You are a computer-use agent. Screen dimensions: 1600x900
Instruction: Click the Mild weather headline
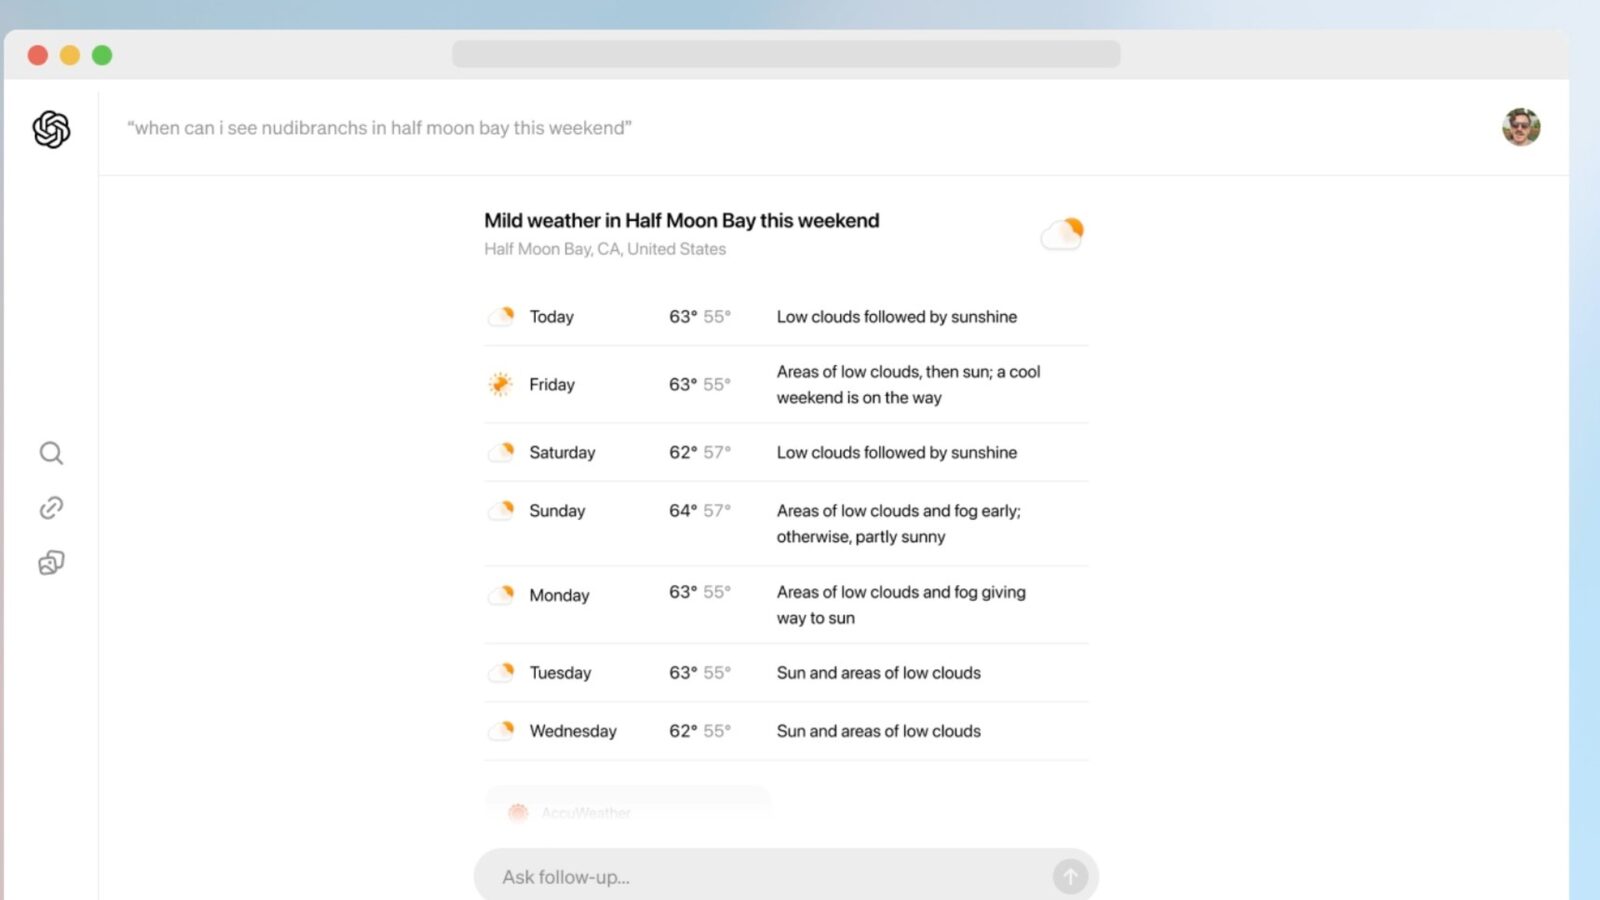[x=681, y=221]
